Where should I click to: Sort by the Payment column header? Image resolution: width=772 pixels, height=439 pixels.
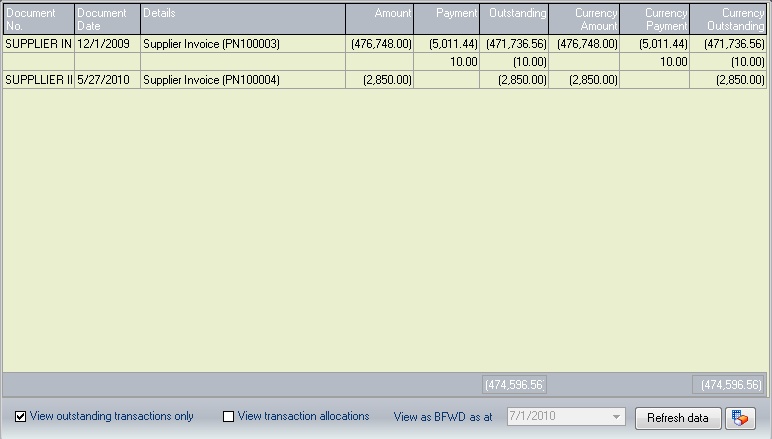(447, 19)
